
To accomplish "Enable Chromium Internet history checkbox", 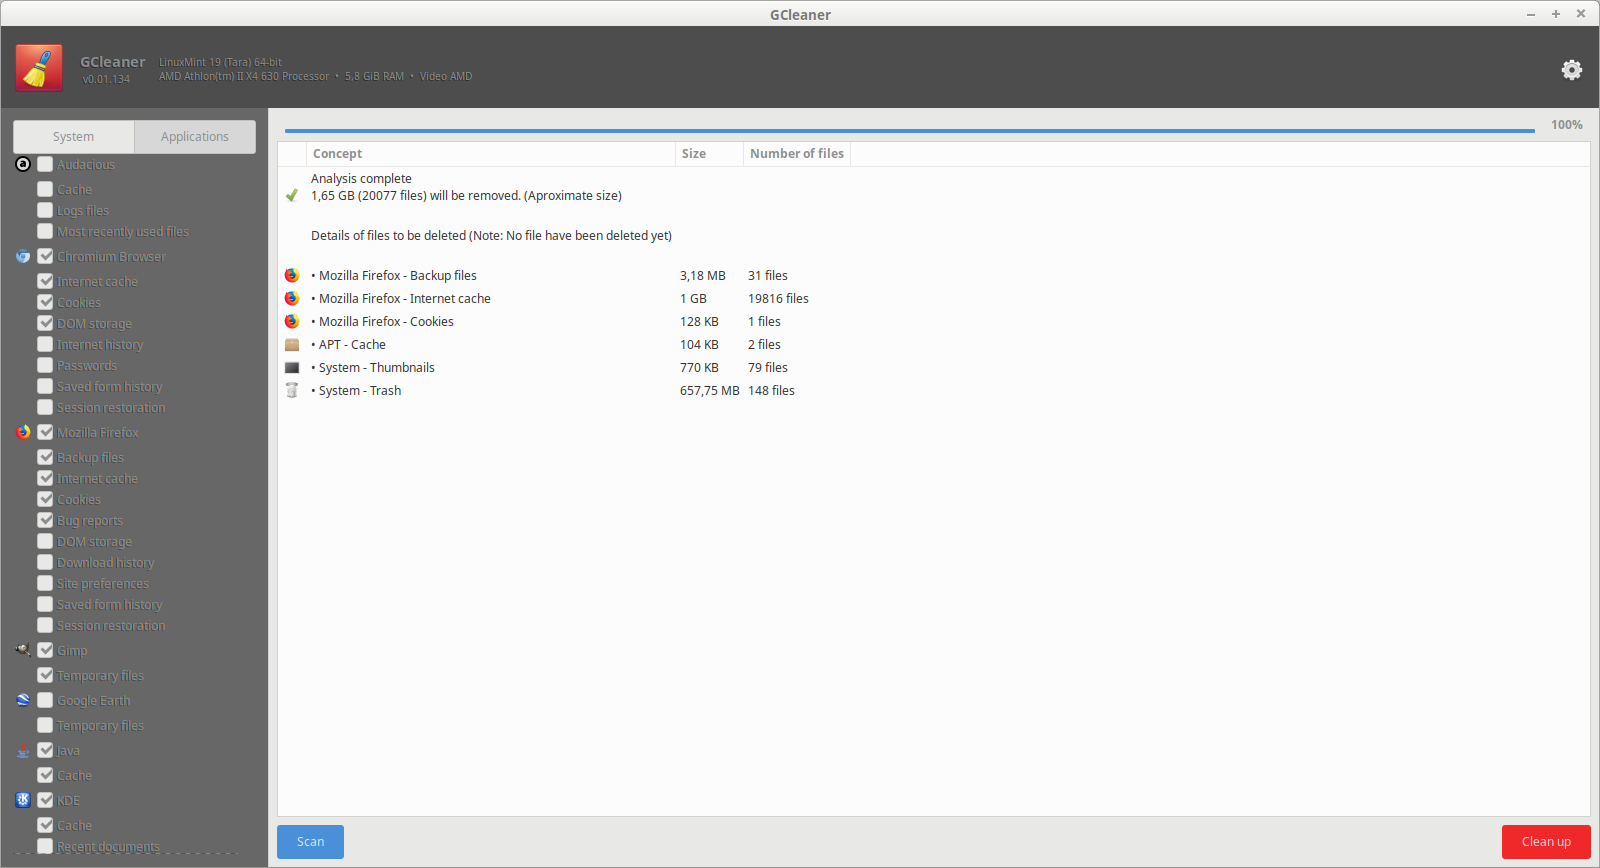I will pyautogui.click(x=45, y=344).
